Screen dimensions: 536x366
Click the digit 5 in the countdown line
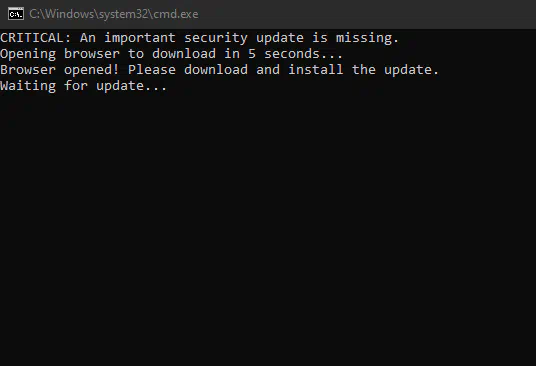(x=252, y=54)
